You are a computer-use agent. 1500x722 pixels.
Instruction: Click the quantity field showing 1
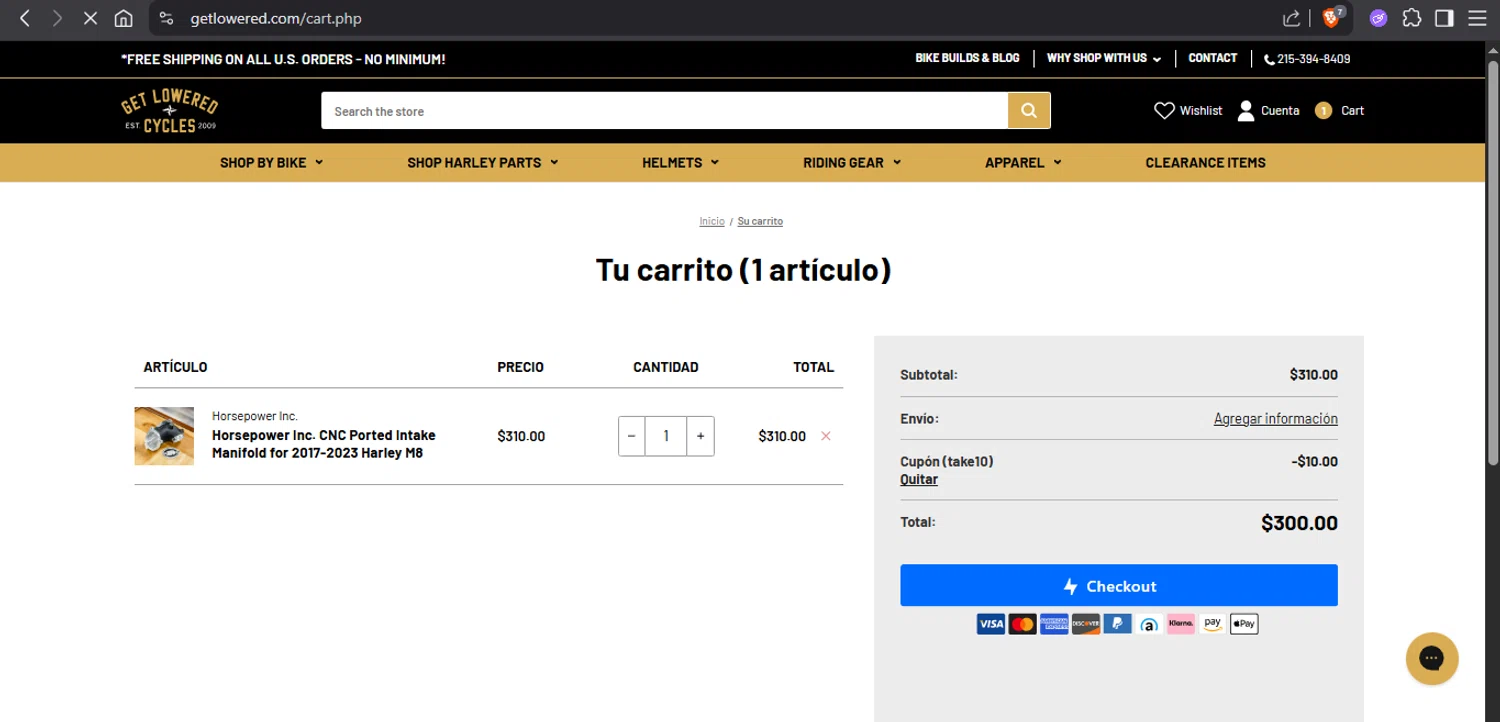666,436
